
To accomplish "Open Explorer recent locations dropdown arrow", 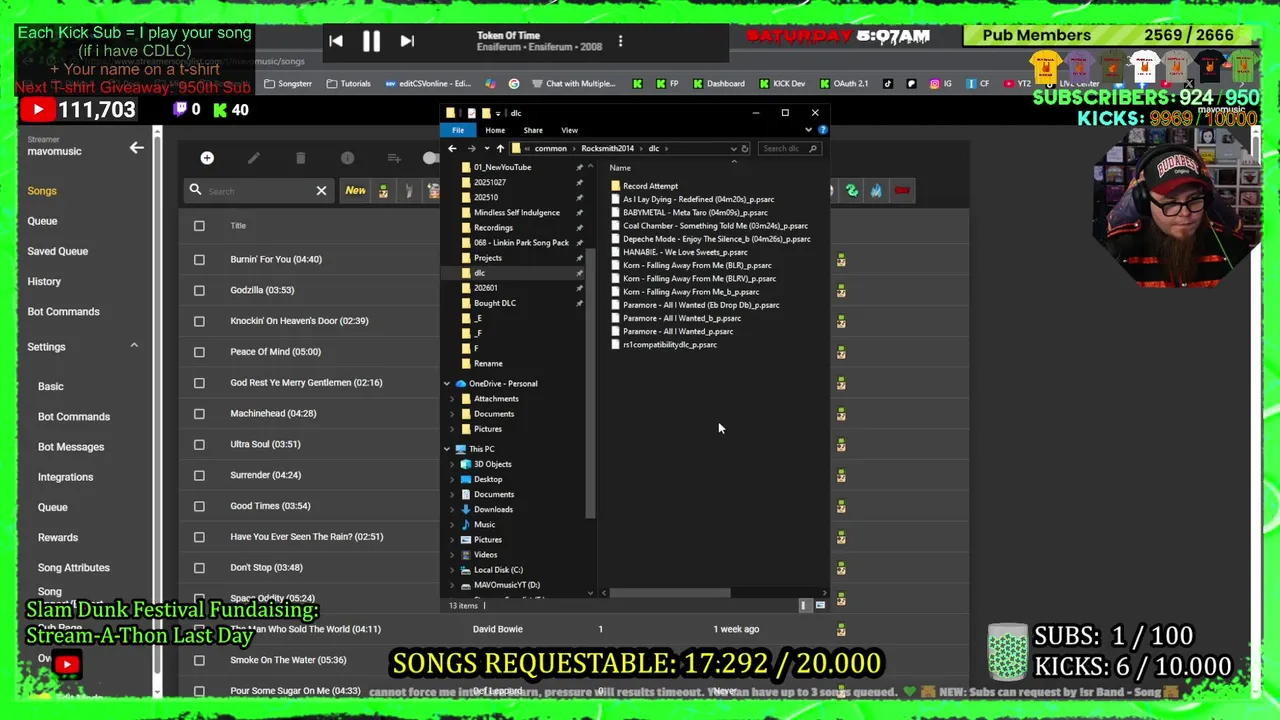I will [x=486, y=149].
